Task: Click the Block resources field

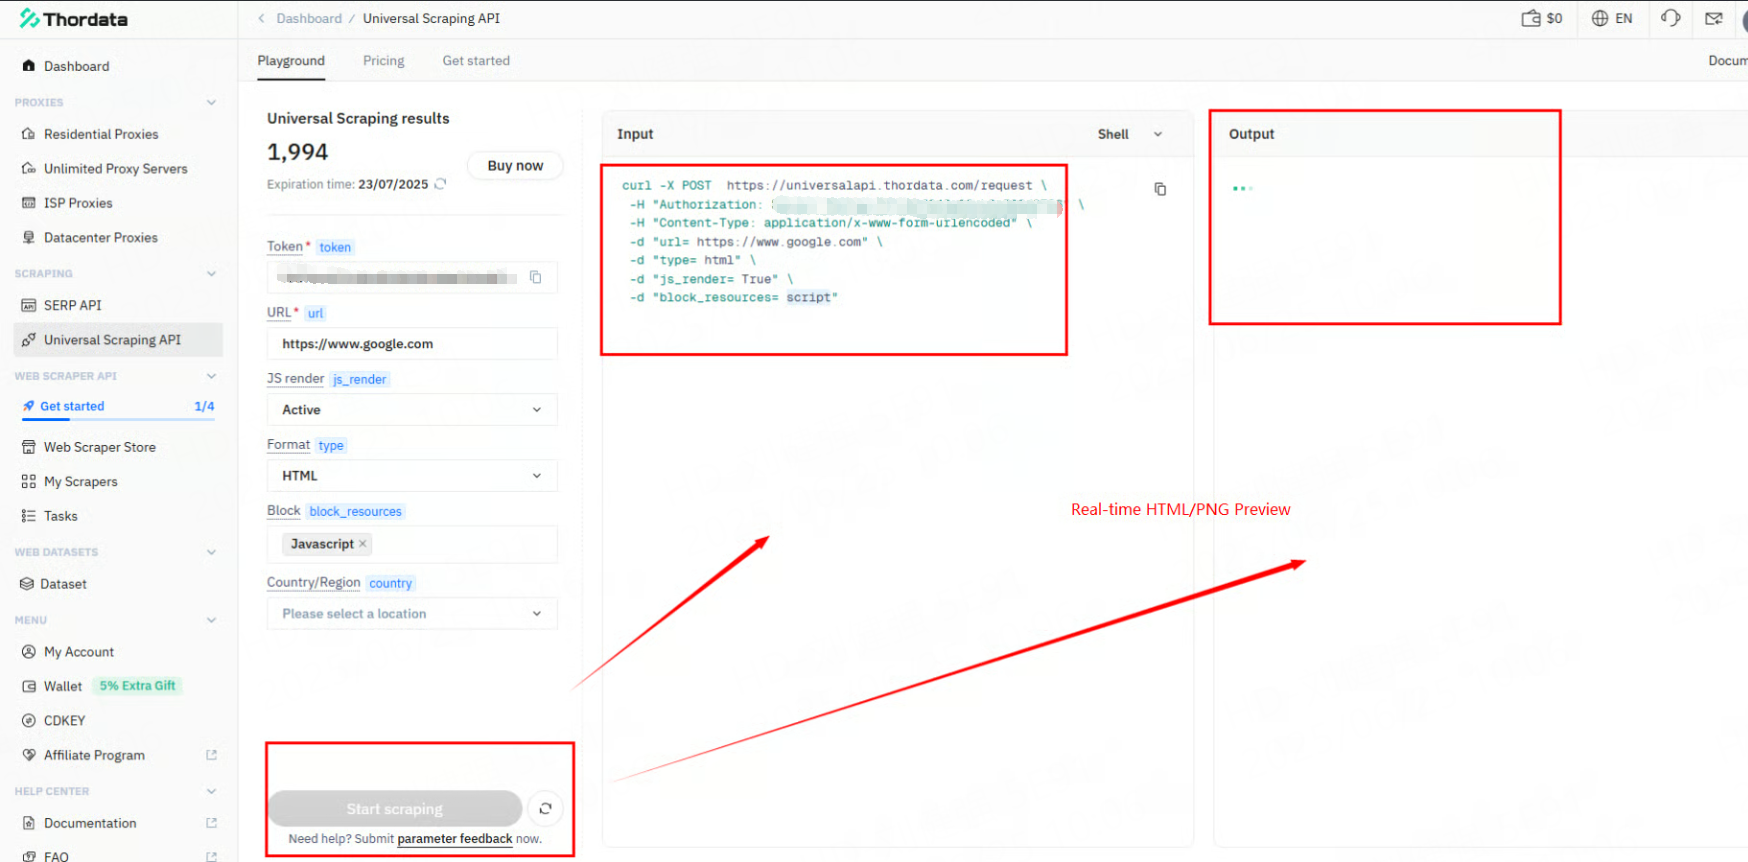Action: coord(412,544)
